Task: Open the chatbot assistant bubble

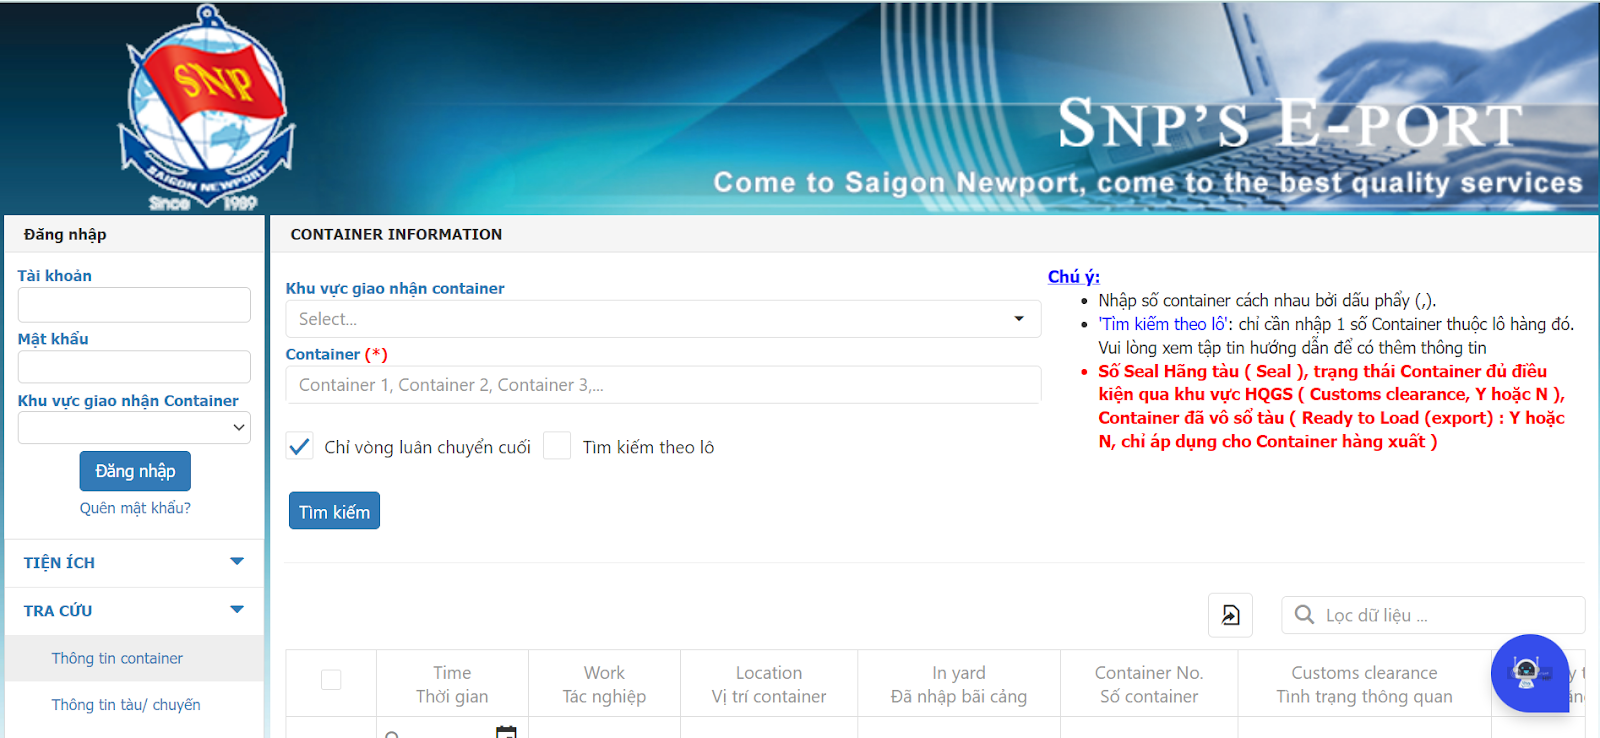Action: coord(1529,673)
